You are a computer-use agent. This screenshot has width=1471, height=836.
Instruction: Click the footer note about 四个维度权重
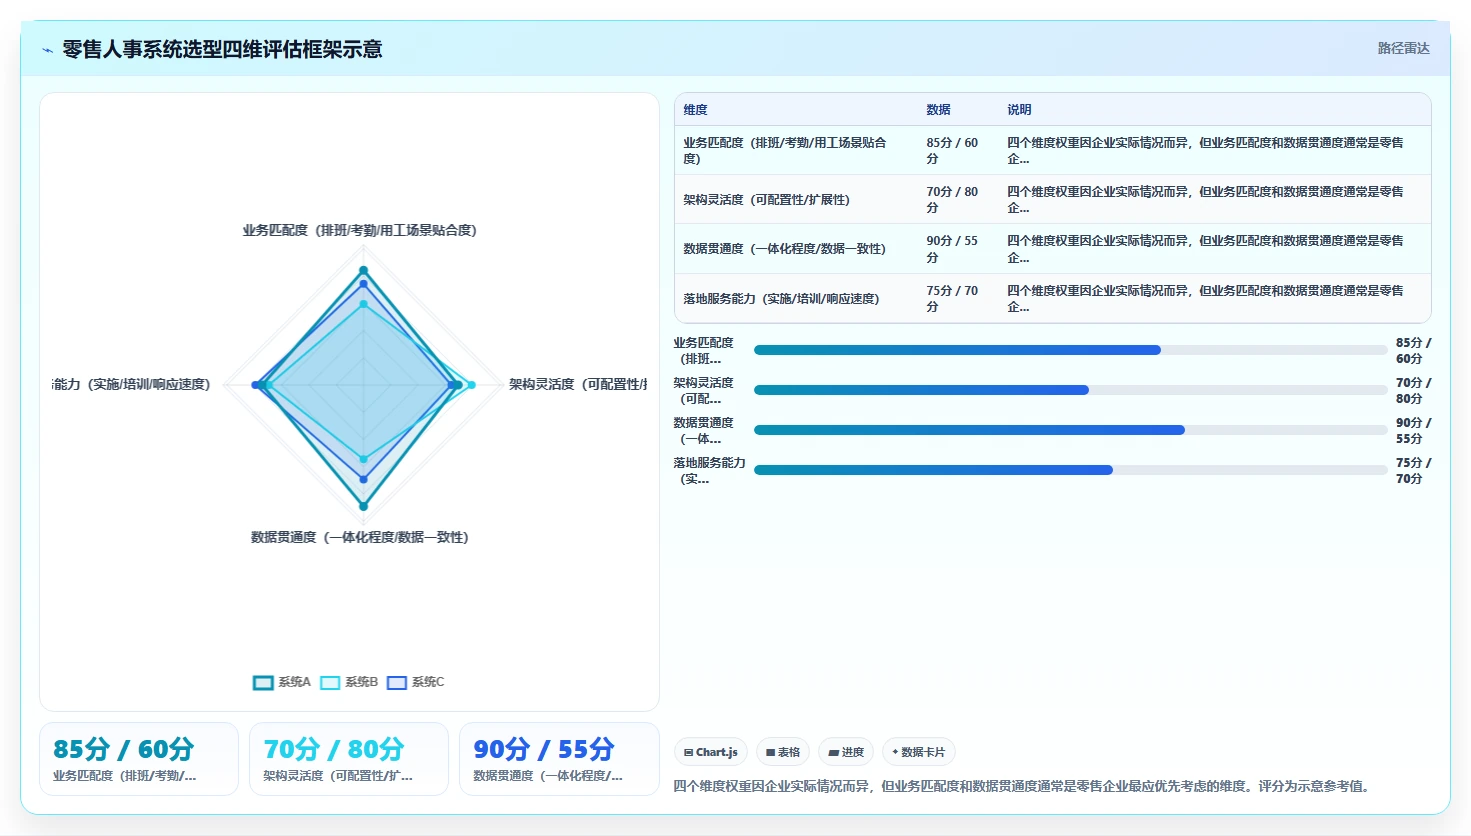pyautogui.click(x=1021, y=787)
